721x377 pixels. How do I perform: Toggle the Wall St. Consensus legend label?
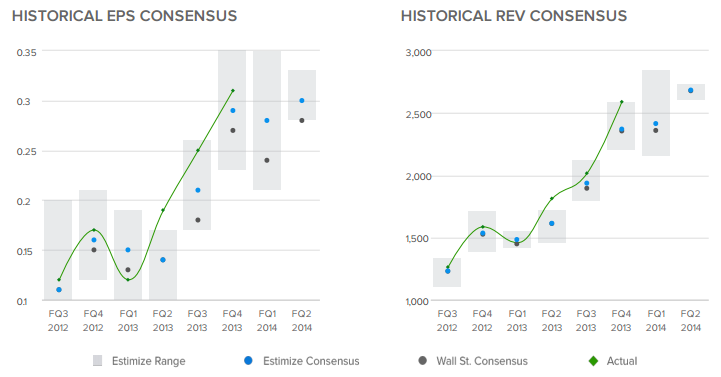[x=482, y=361]
